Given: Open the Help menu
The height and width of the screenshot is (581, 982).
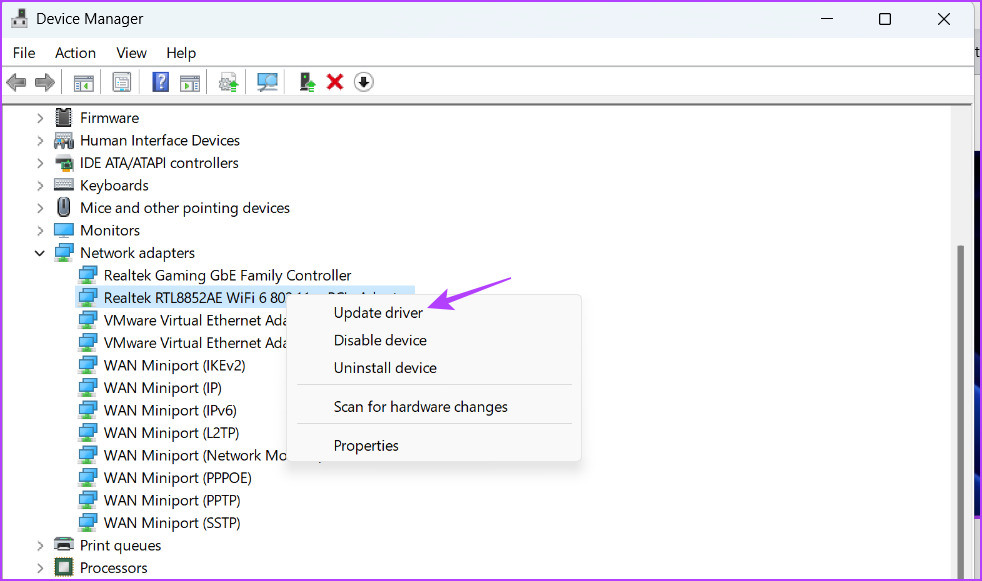Looking at the screenshot, I should (181, 53).
